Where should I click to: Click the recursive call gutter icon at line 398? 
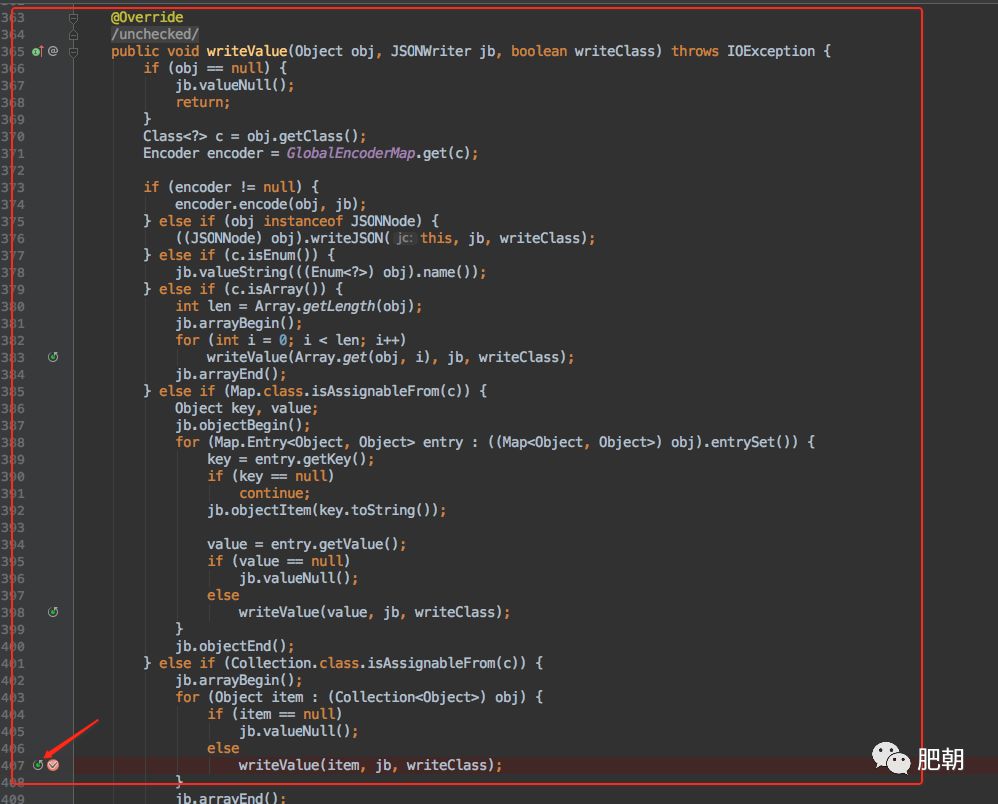click(x=53, y=611)
